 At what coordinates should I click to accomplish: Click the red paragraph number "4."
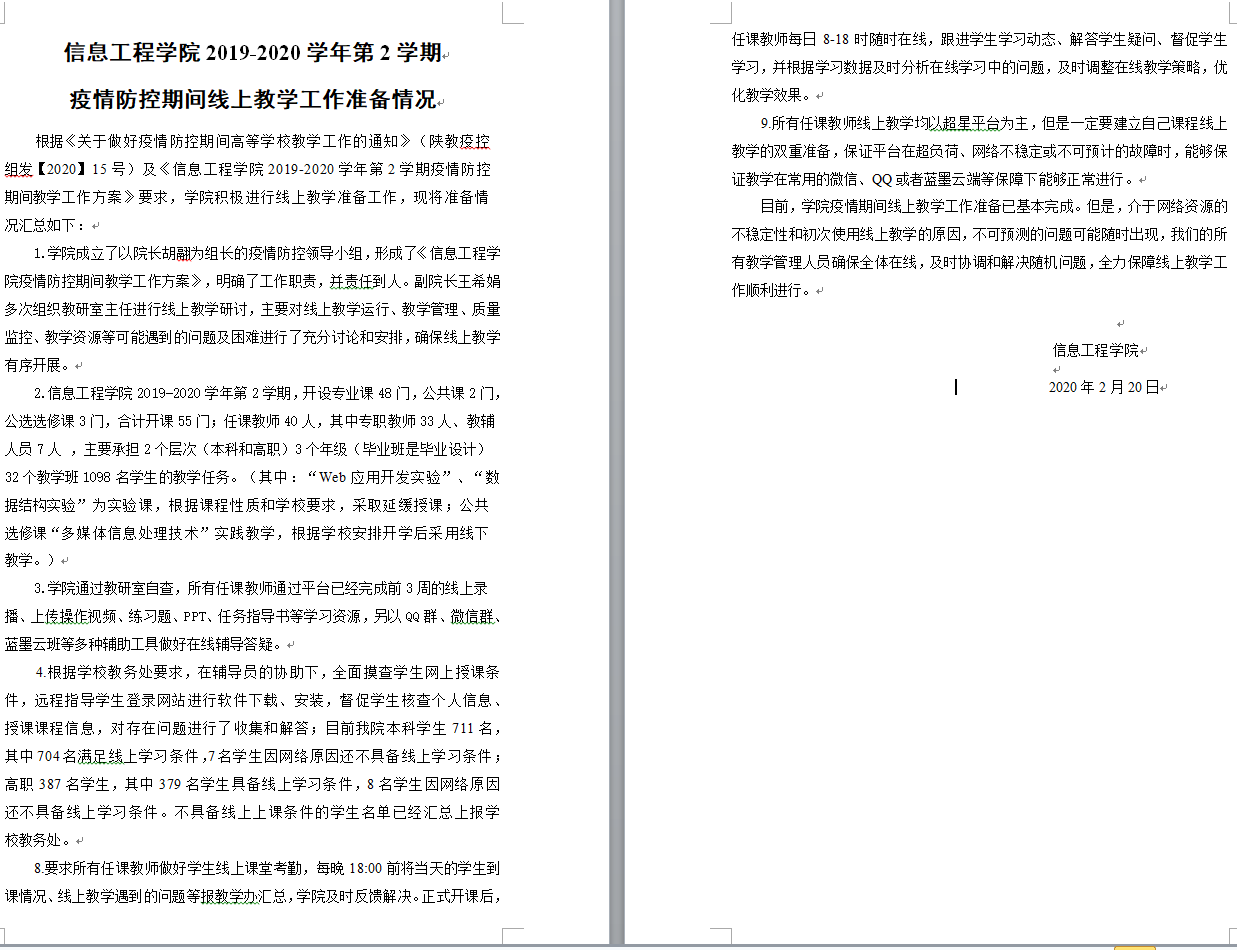[x=41, y=673]
